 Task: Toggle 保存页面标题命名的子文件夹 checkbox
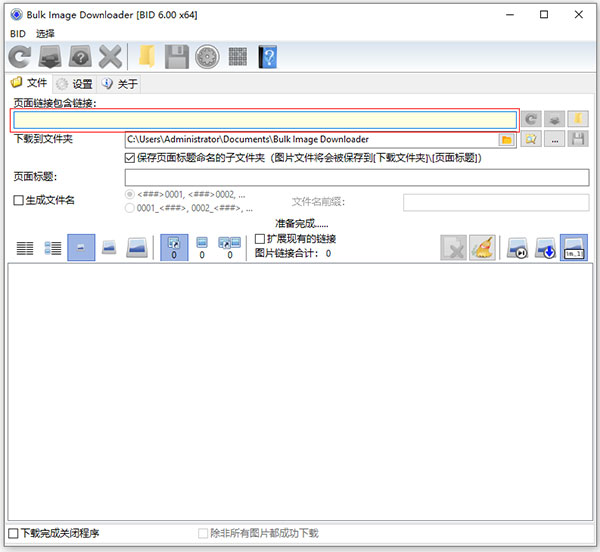[130, 158]
